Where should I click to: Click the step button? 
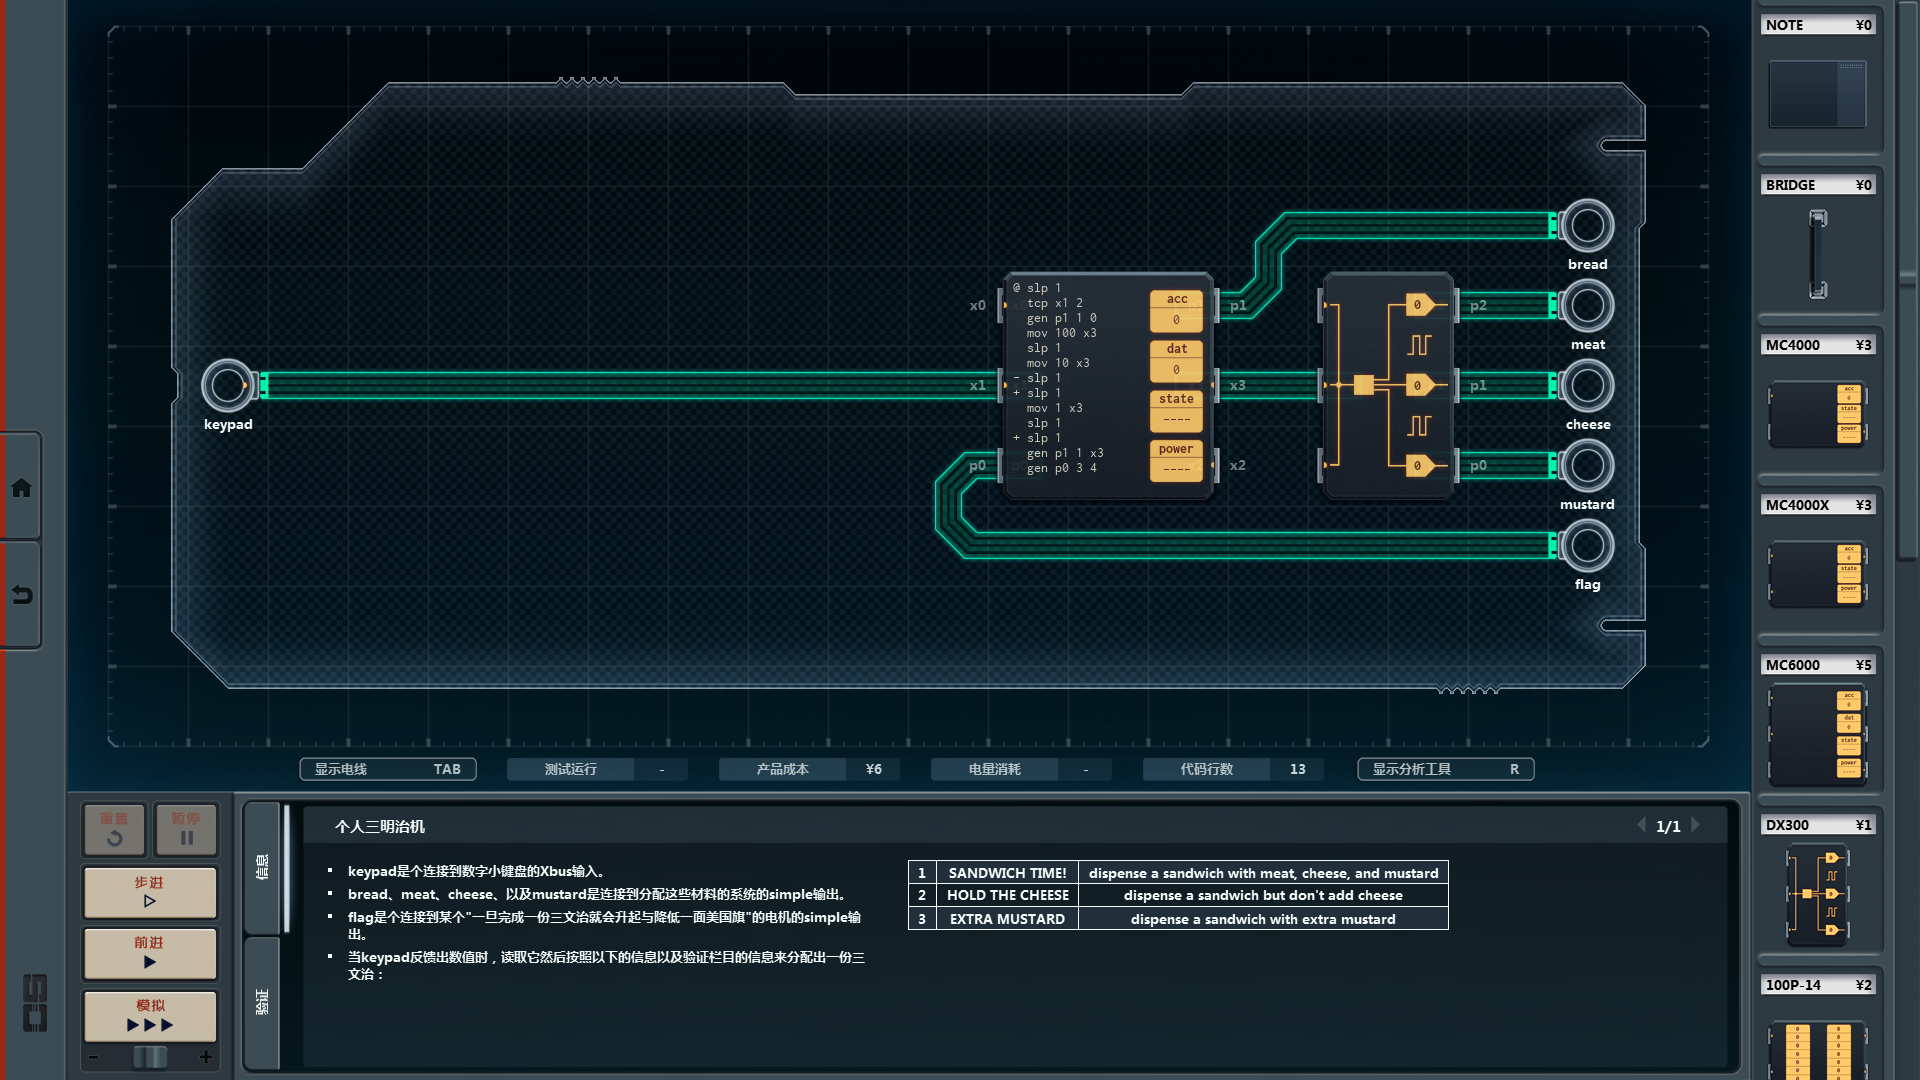[x=150, y=892]
